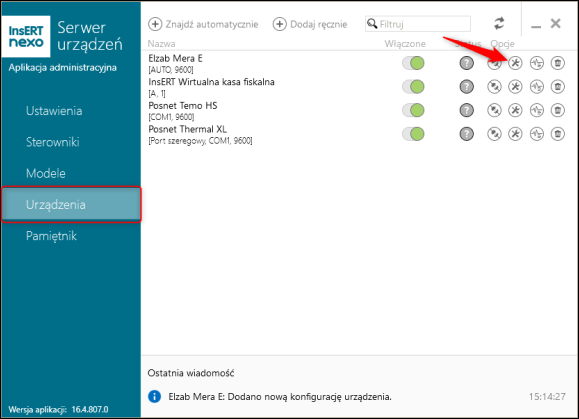
Task: Click the Opcje column header
Action: pyautogui.click(x=503, y=44)
